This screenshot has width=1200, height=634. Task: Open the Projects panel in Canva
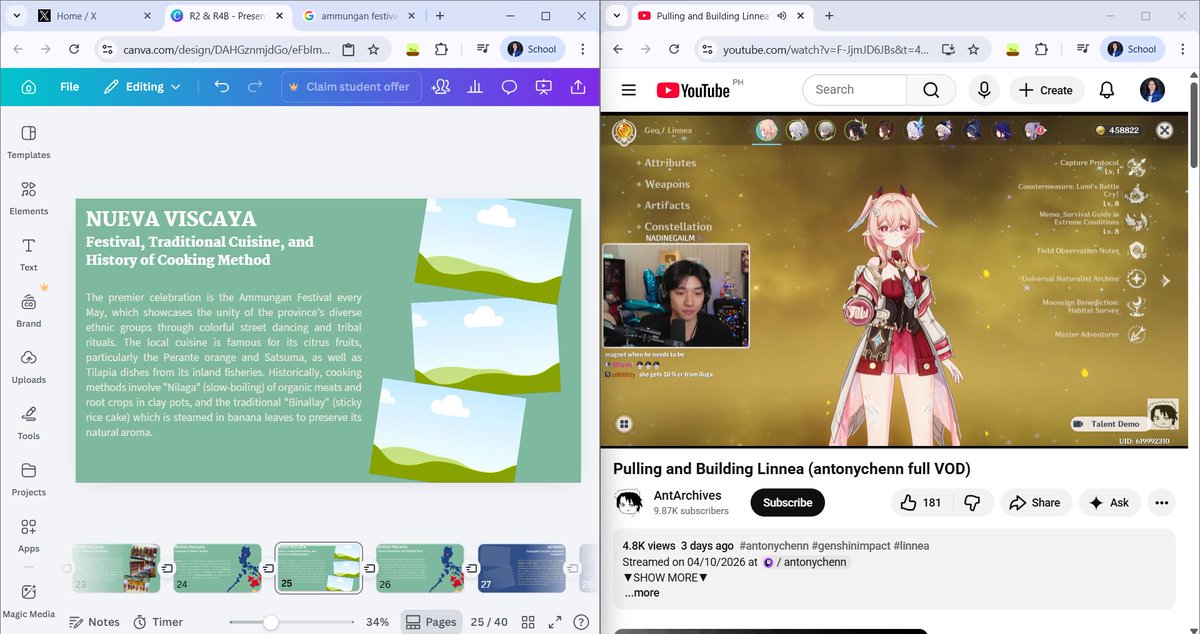point(28,478)
